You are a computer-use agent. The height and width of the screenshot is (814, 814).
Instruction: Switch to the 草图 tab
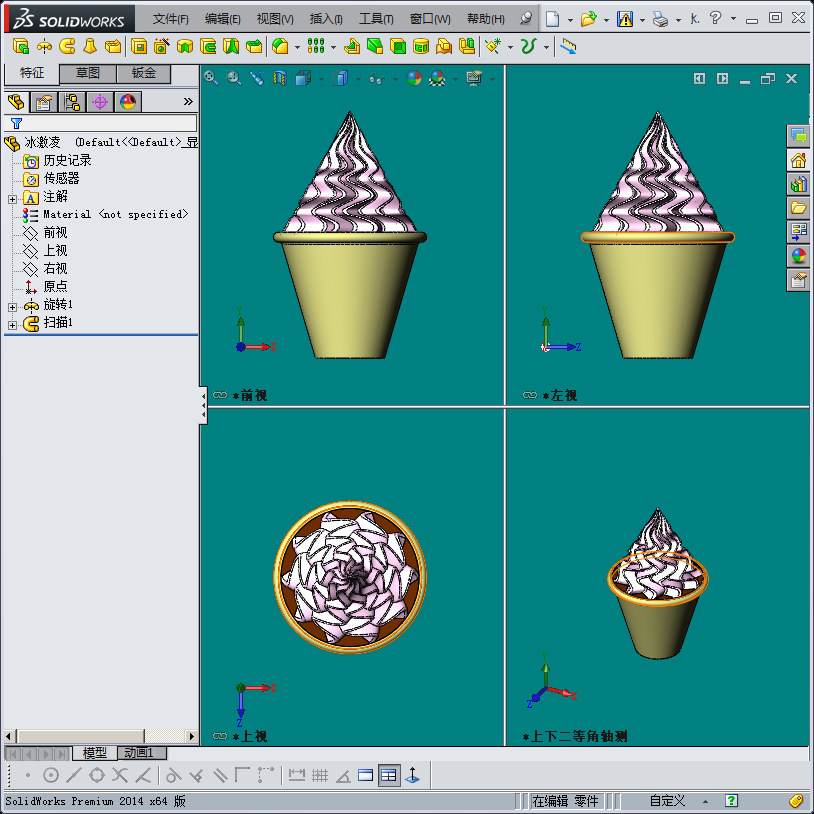tap(87, 73)
